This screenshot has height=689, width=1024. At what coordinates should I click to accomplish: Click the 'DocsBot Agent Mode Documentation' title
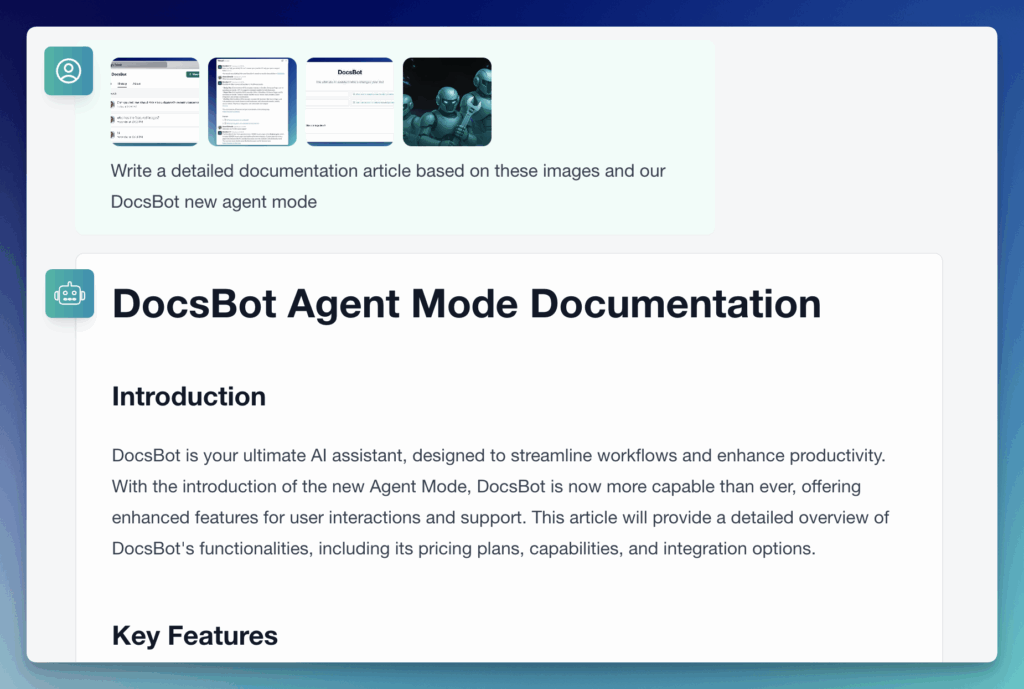(466, 304)
